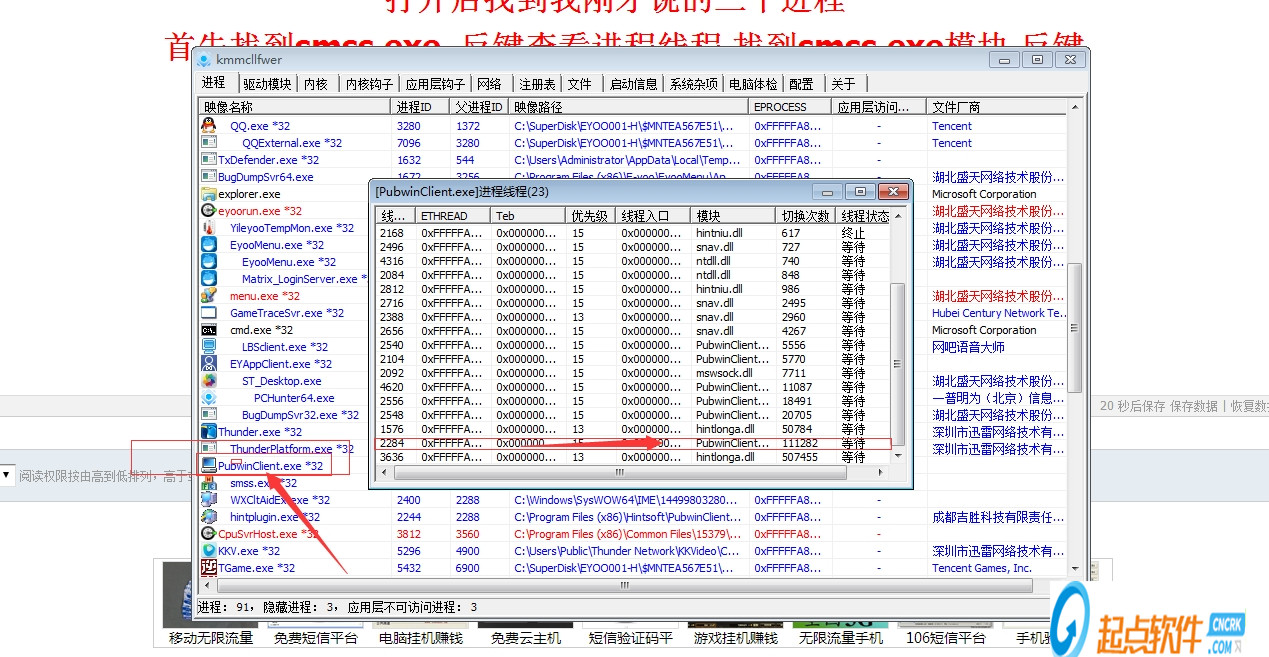Click 深圳市迅雷网络技术 vendor cell for Thunder.exe

(x=998, y=432)
